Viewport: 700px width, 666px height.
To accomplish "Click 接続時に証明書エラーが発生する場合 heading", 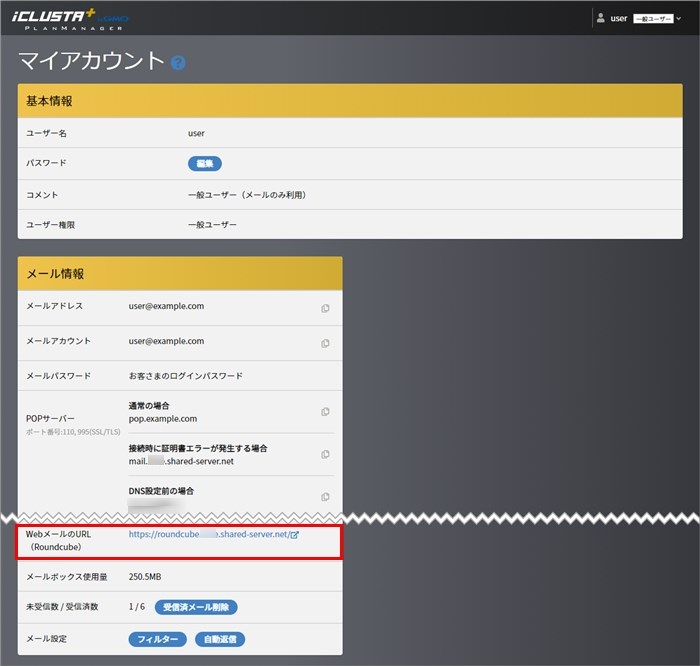I will [x=198, y=448].
